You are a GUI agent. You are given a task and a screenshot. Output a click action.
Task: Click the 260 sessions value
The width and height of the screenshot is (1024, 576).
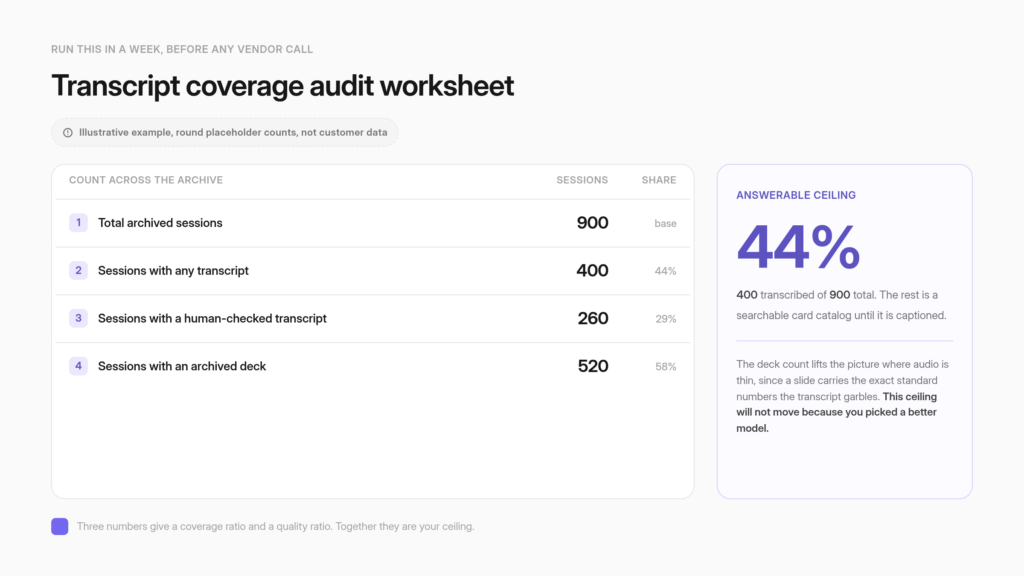pos(593,318)
